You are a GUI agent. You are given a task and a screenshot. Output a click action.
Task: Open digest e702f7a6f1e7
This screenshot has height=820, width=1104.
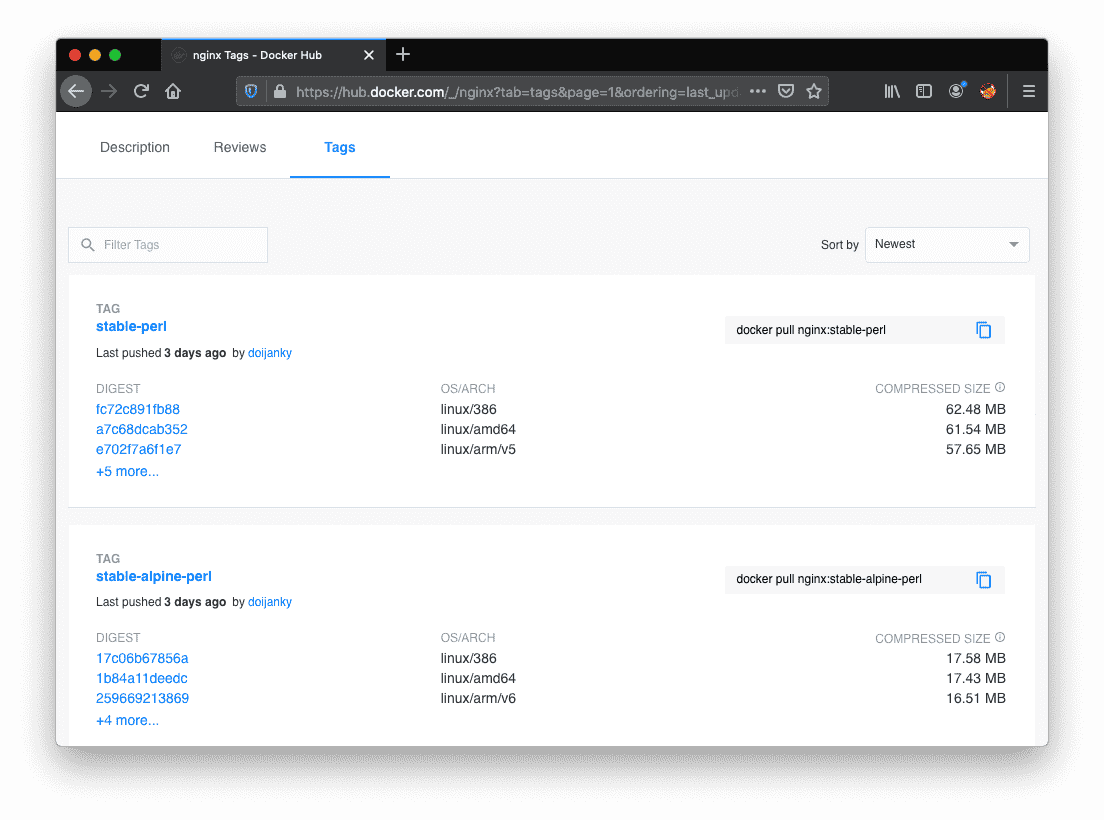click(139, 449)
